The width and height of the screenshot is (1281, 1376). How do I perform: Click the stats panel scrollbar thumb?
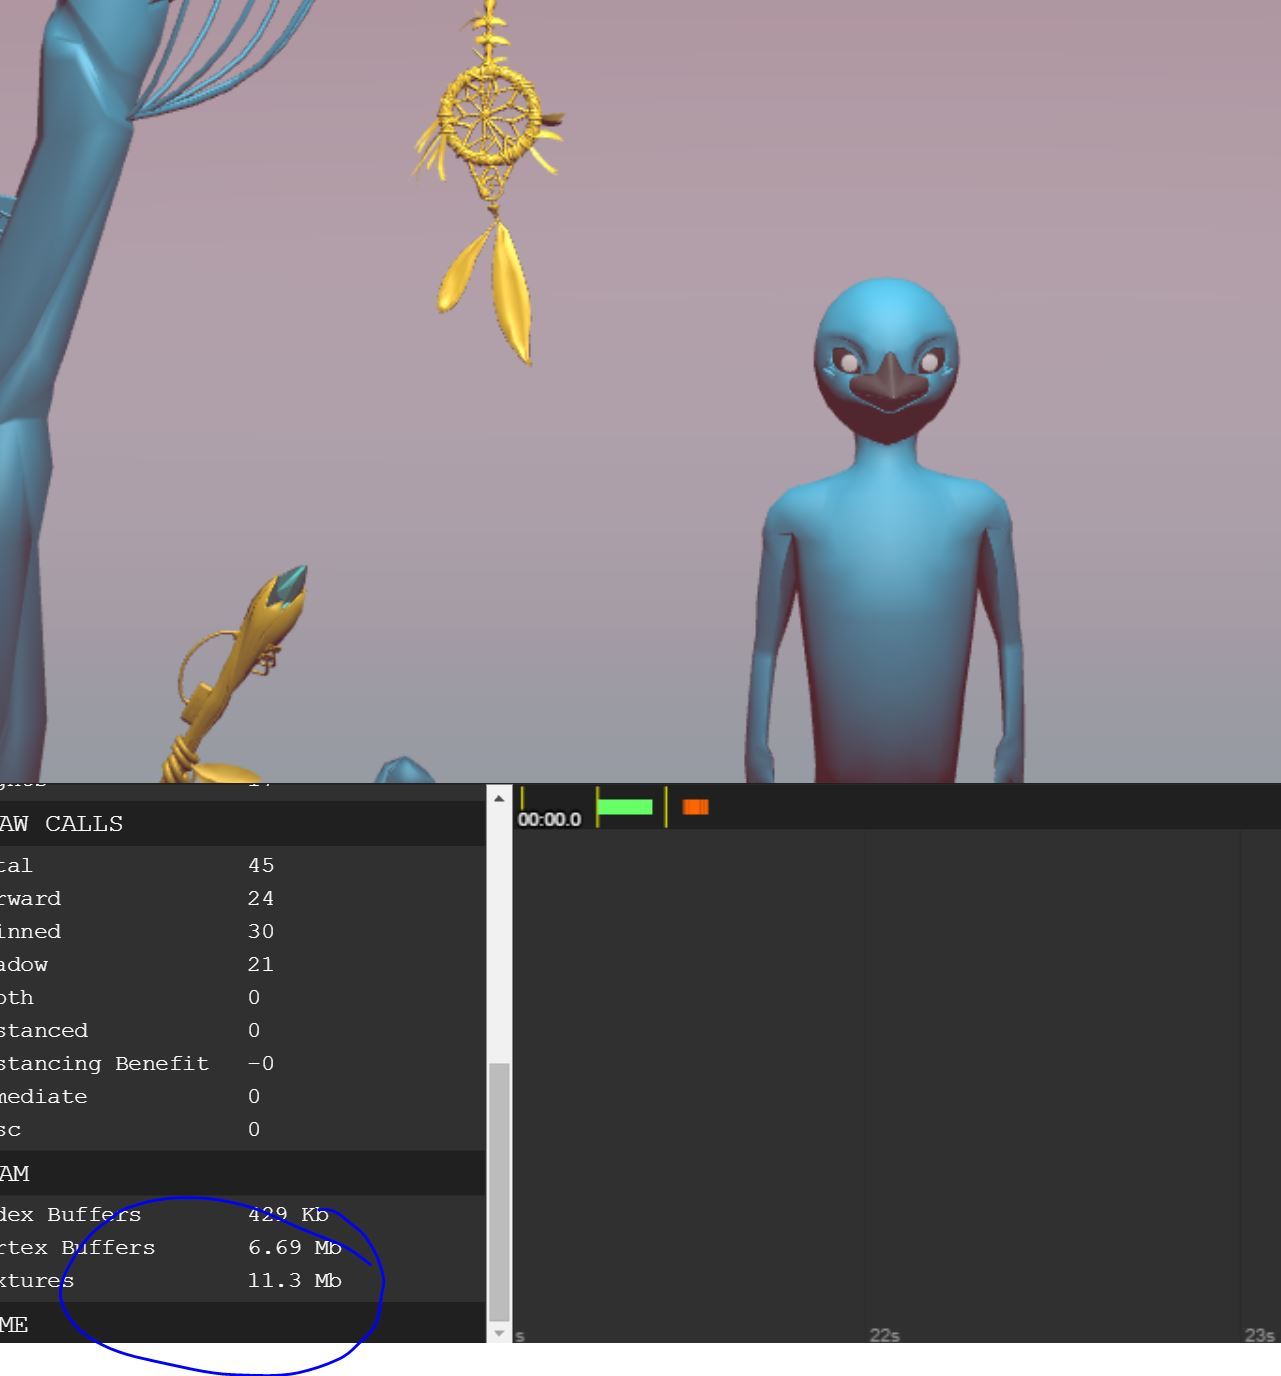[x=499, y=1190]
